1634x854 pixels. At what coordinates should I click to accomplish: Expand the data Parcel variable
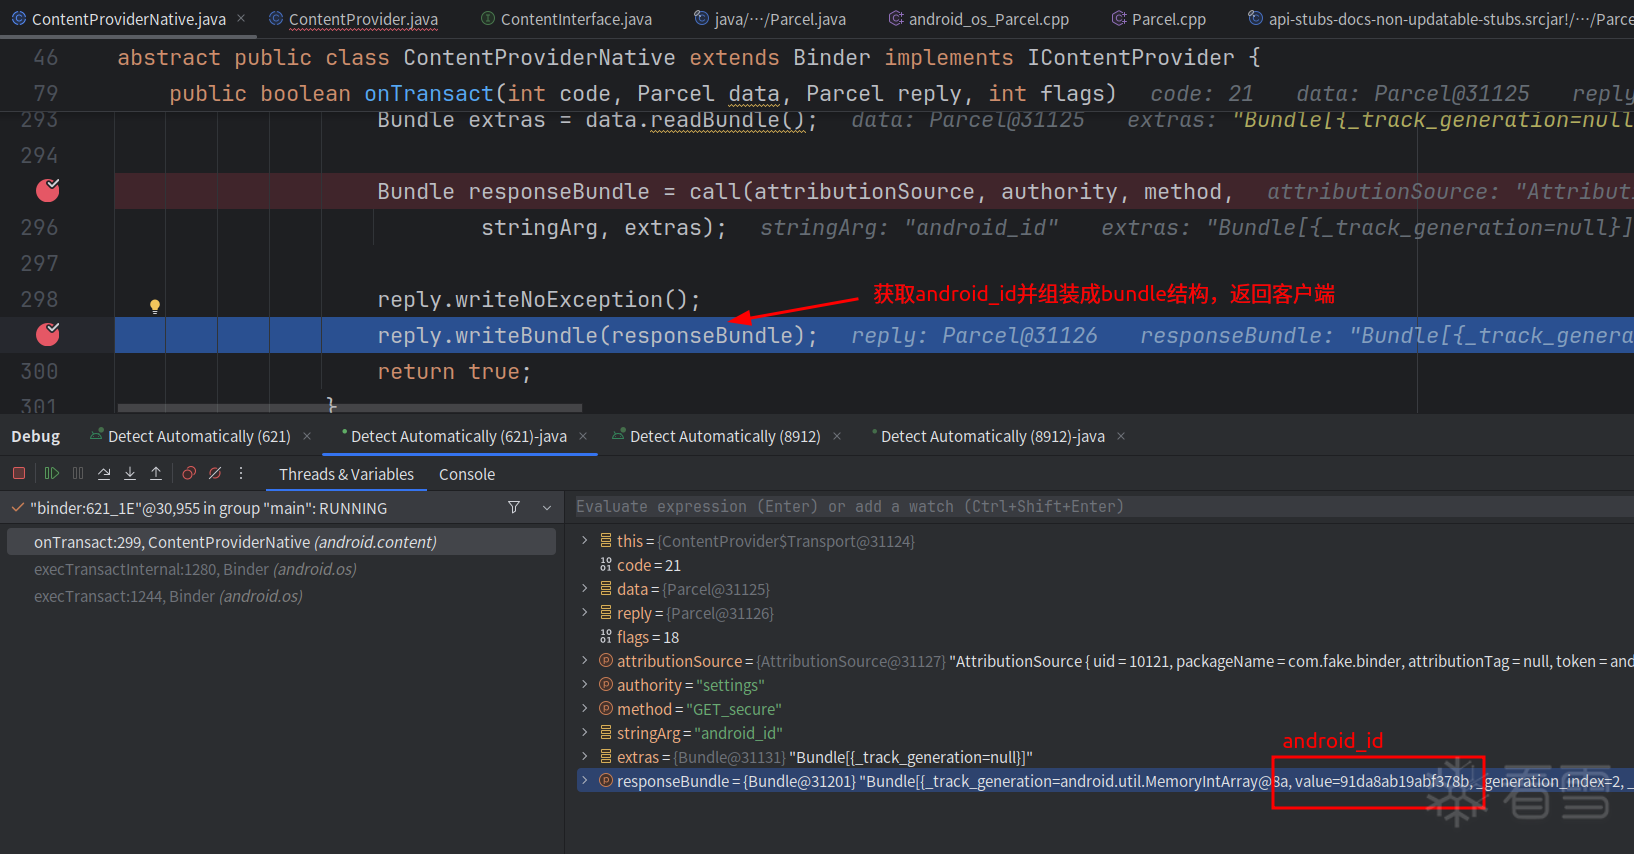585,589
